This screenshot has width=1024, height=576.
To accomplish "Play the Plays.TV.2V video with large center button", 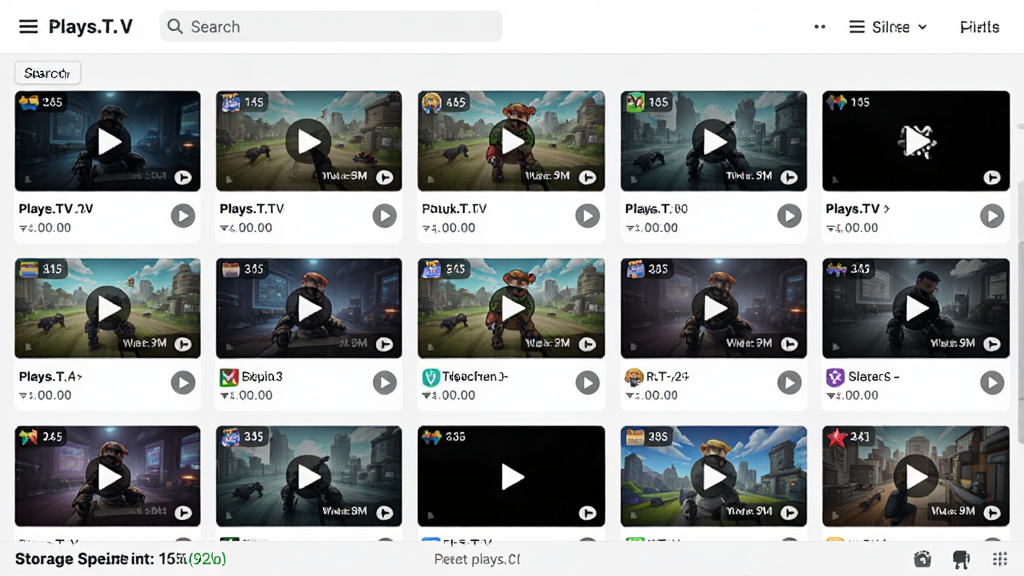I will click(x=108, y=141).
